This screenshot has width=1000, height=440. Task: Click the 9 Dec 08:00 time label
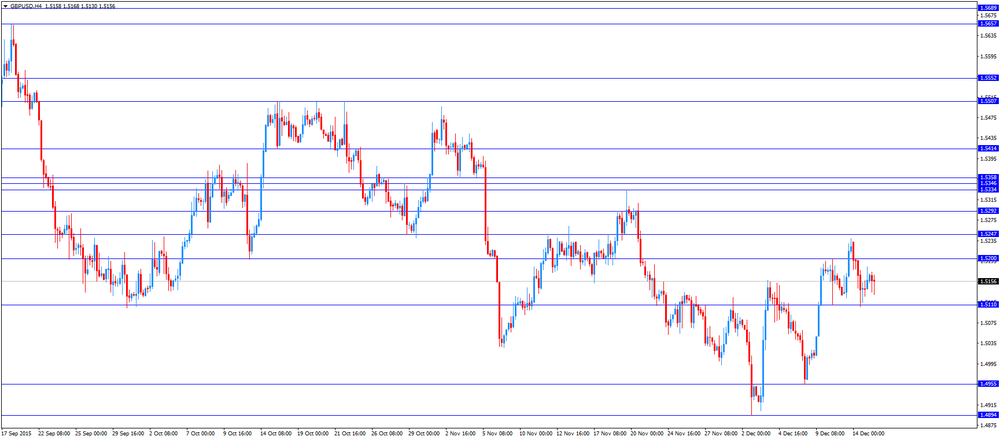[x=831, y=433]
